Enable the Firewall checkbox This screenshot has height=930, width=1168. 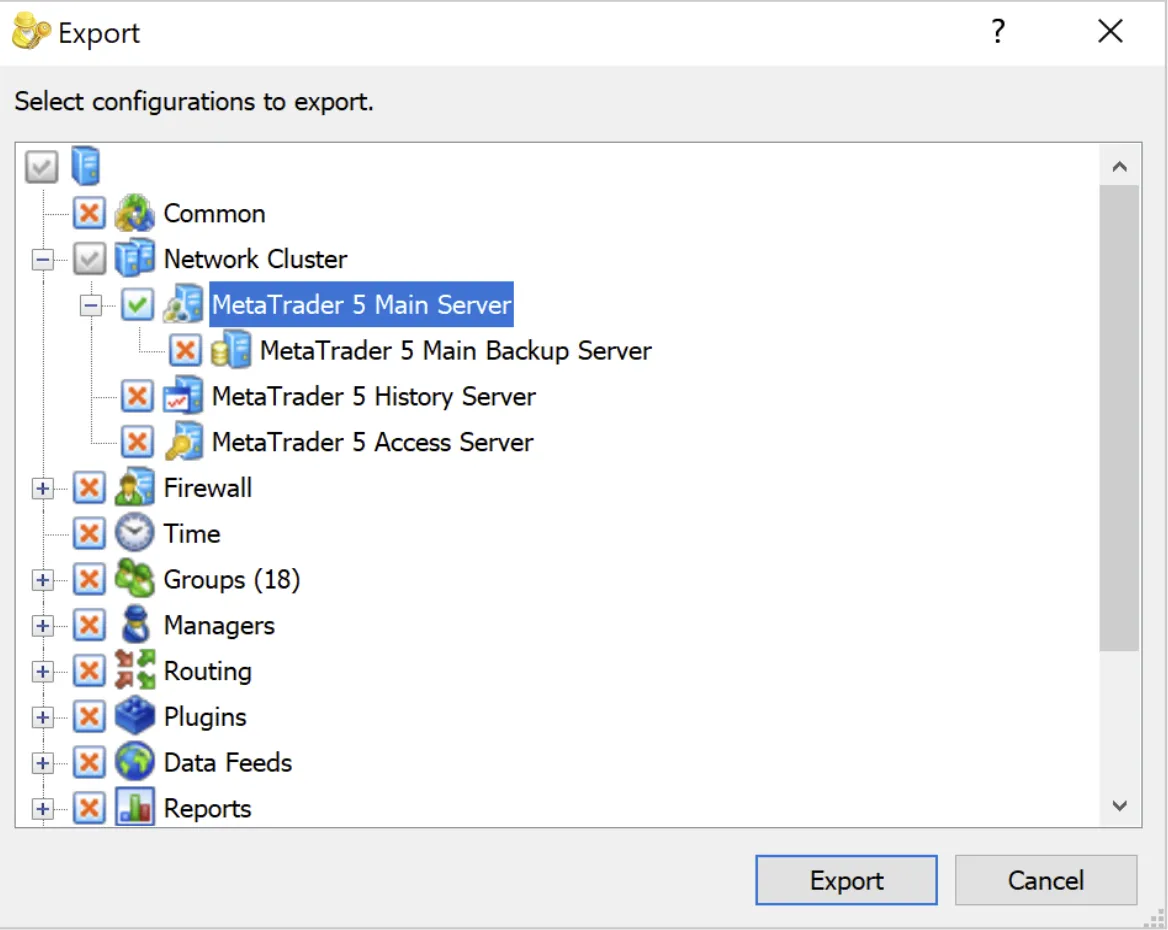(x=89, y=488)
